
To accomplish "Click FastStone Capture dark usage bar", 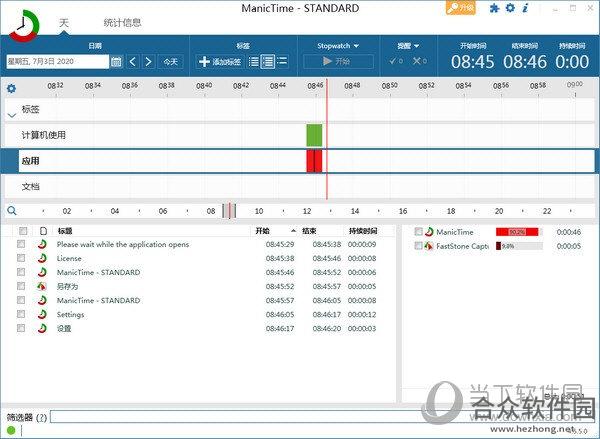I will [499, 246].
